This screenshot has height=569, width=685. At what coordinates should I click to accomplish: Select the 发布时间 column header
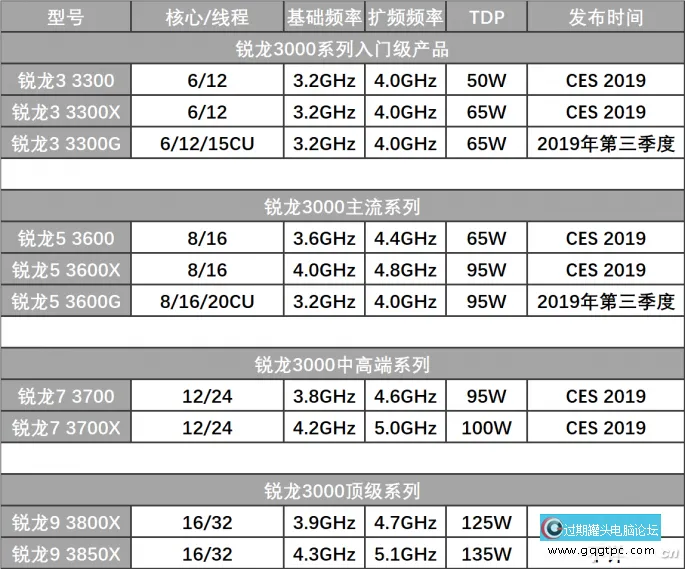click(605, 18)
